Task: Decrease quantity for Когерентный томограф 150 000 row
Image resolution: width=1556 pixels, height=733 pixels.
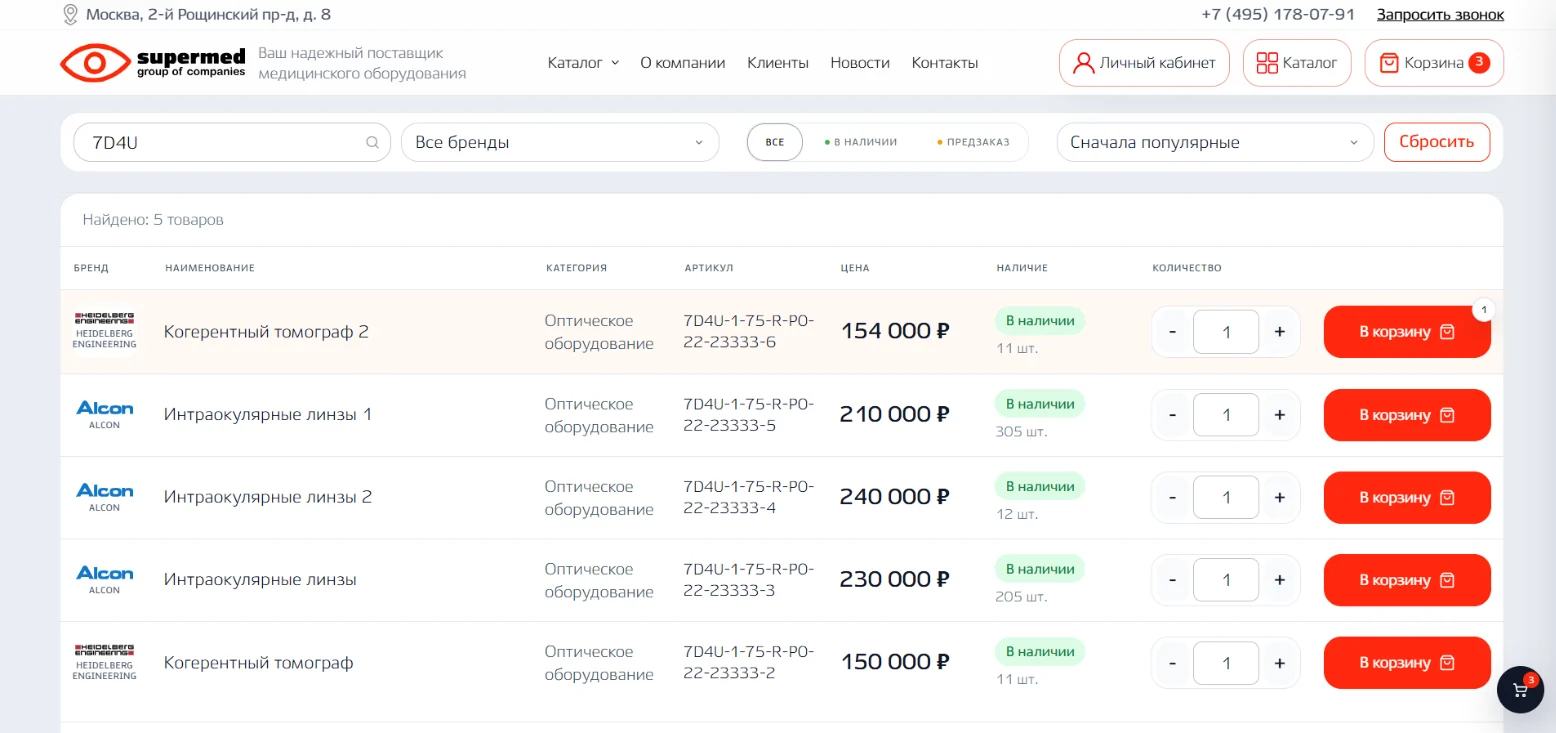Action: 1173,663
